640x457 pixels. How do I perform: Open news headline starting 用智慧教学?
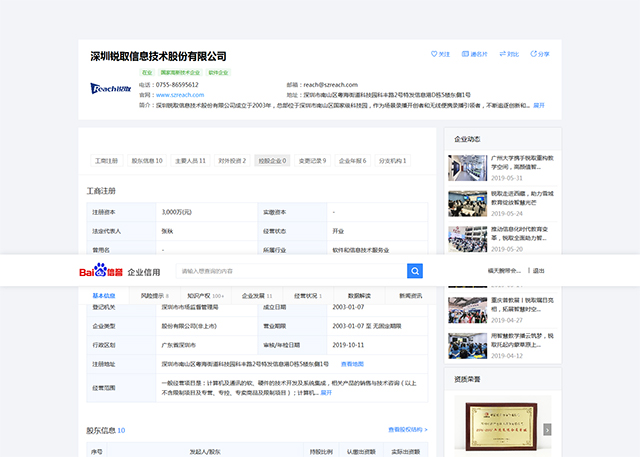pyautogui.click(x=522, y=340)
